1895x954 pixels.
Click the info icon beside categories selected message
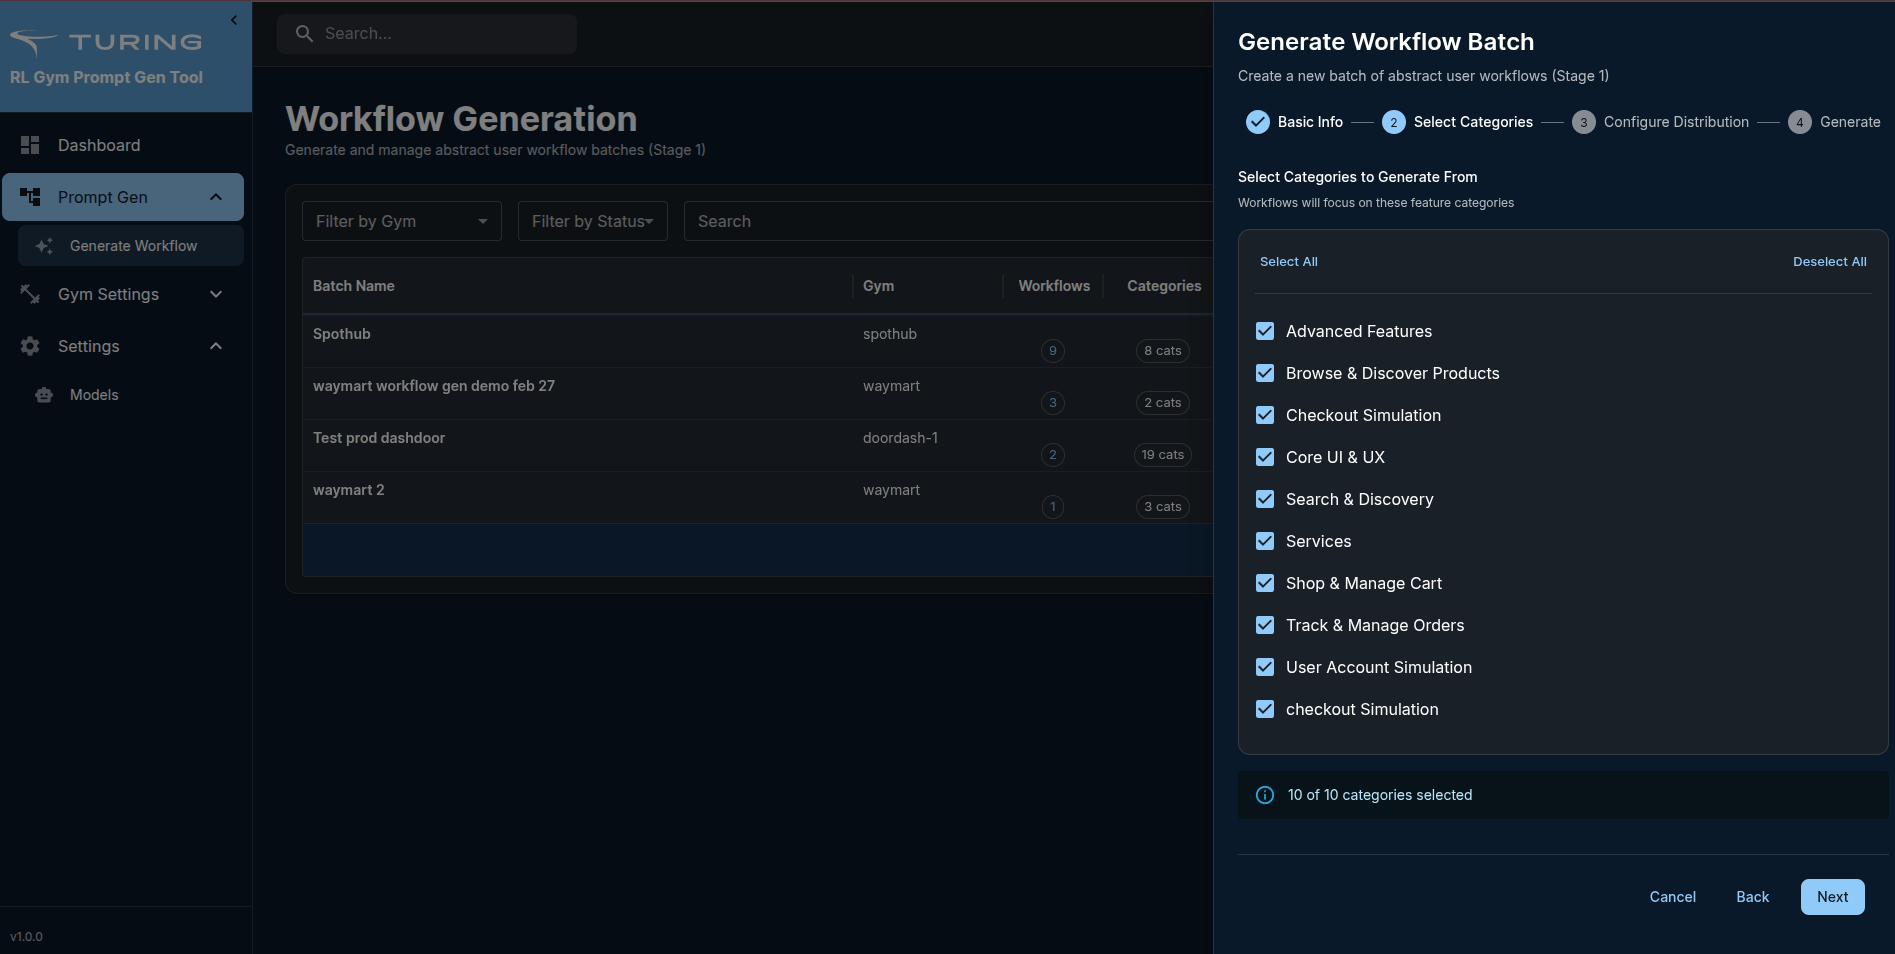pos(1264,795)
